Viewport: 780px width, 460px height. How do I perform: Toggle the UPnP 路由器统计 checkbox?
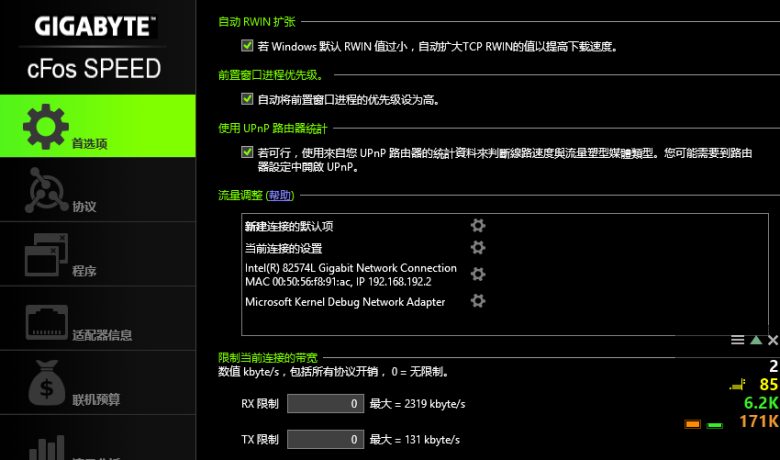[247, 152]
